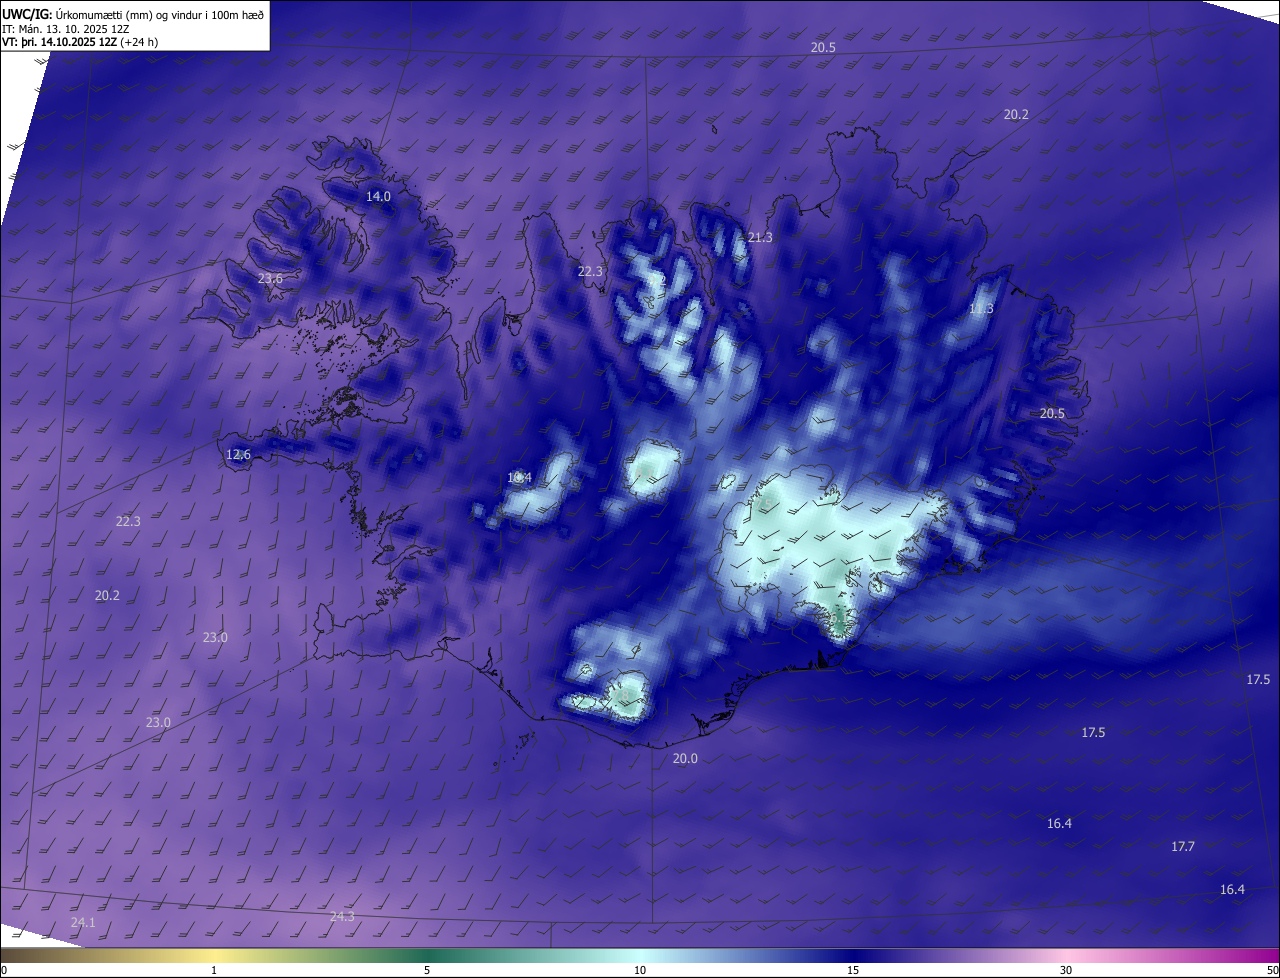
Task: Click the 50 label at legend end
Action: pos(1272,970)
